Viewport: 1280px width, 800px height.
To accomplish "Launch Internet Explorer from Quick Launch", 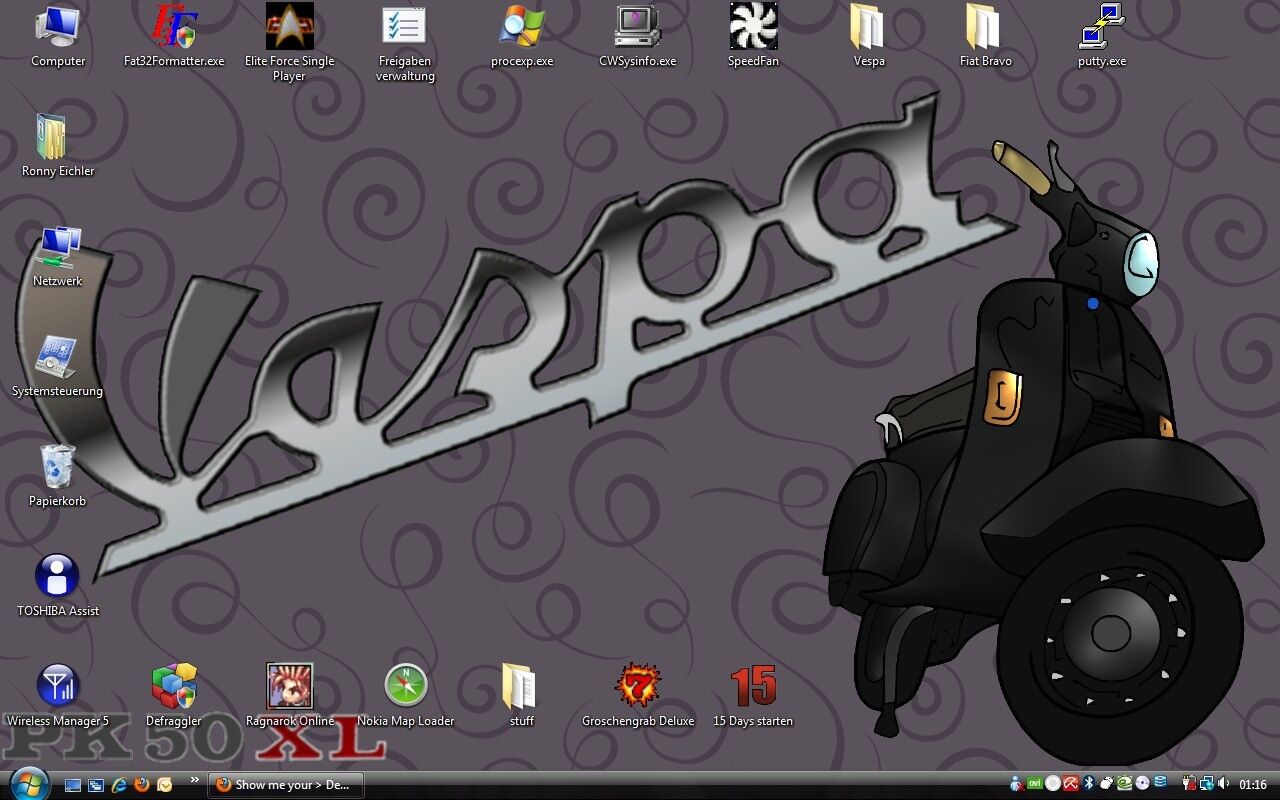I will [x=119, y=785].
